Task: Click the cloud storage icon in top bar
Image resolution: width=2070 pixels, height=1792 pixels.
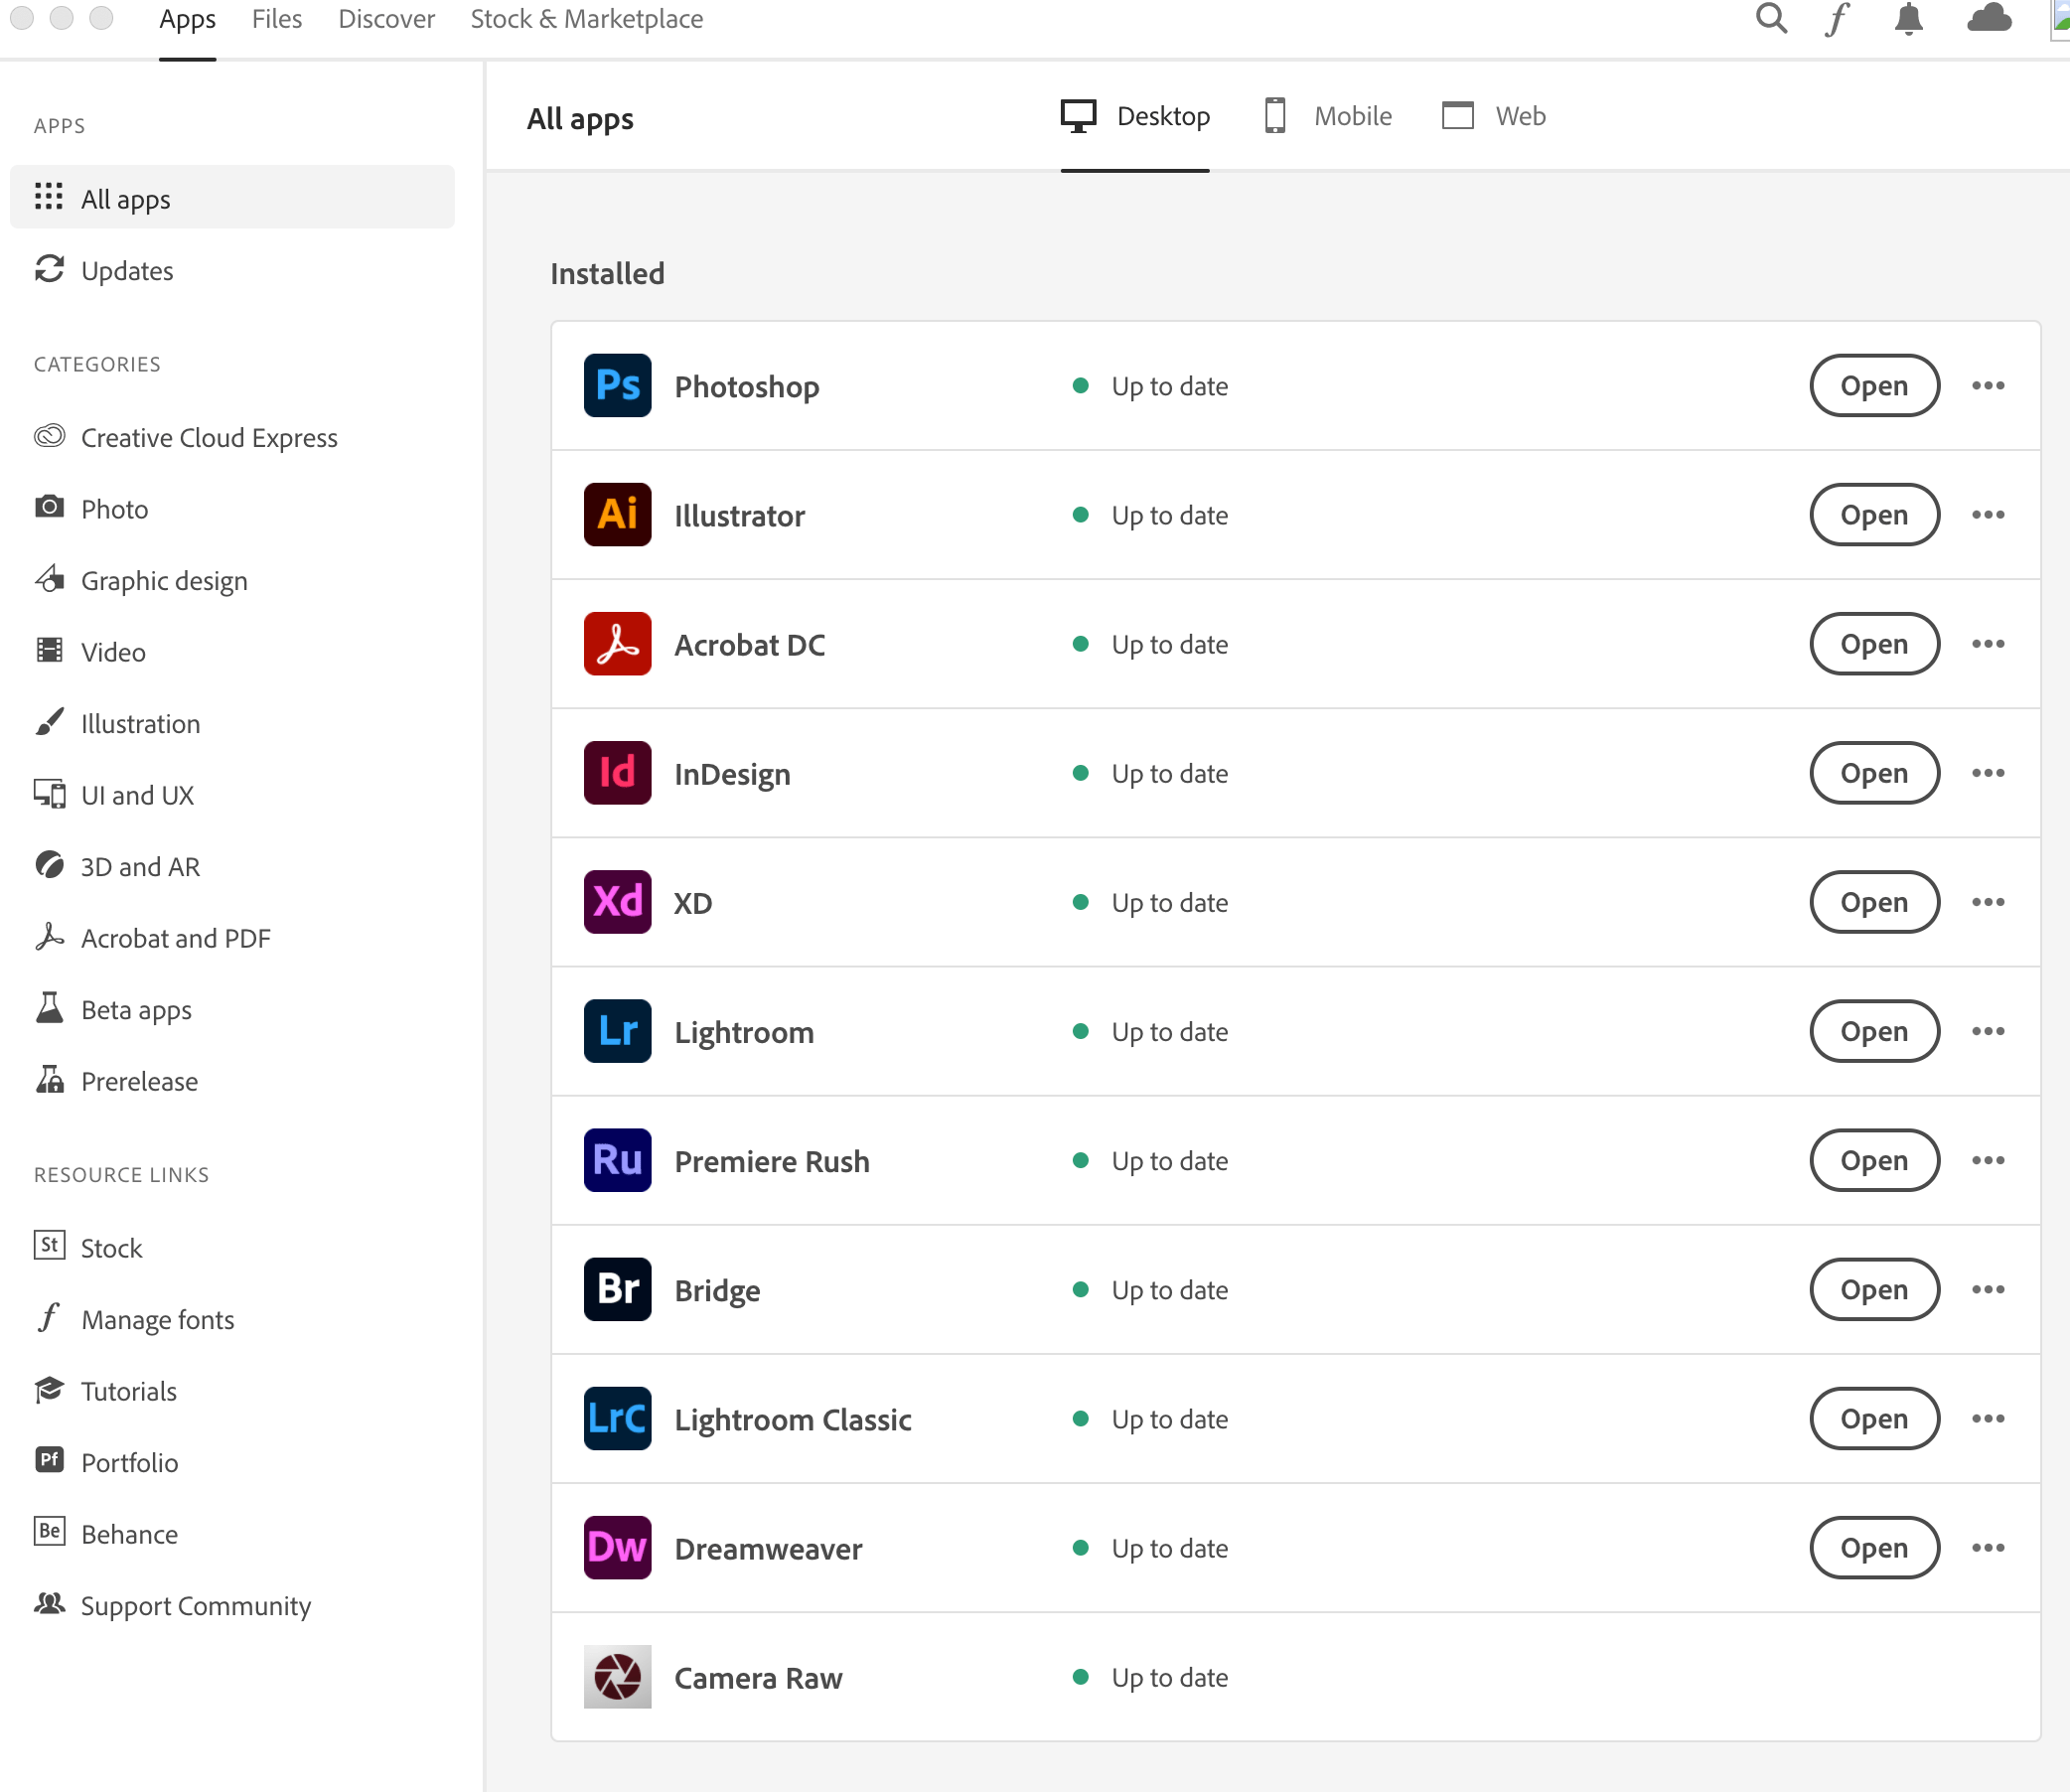Action: click(1989, 19)
